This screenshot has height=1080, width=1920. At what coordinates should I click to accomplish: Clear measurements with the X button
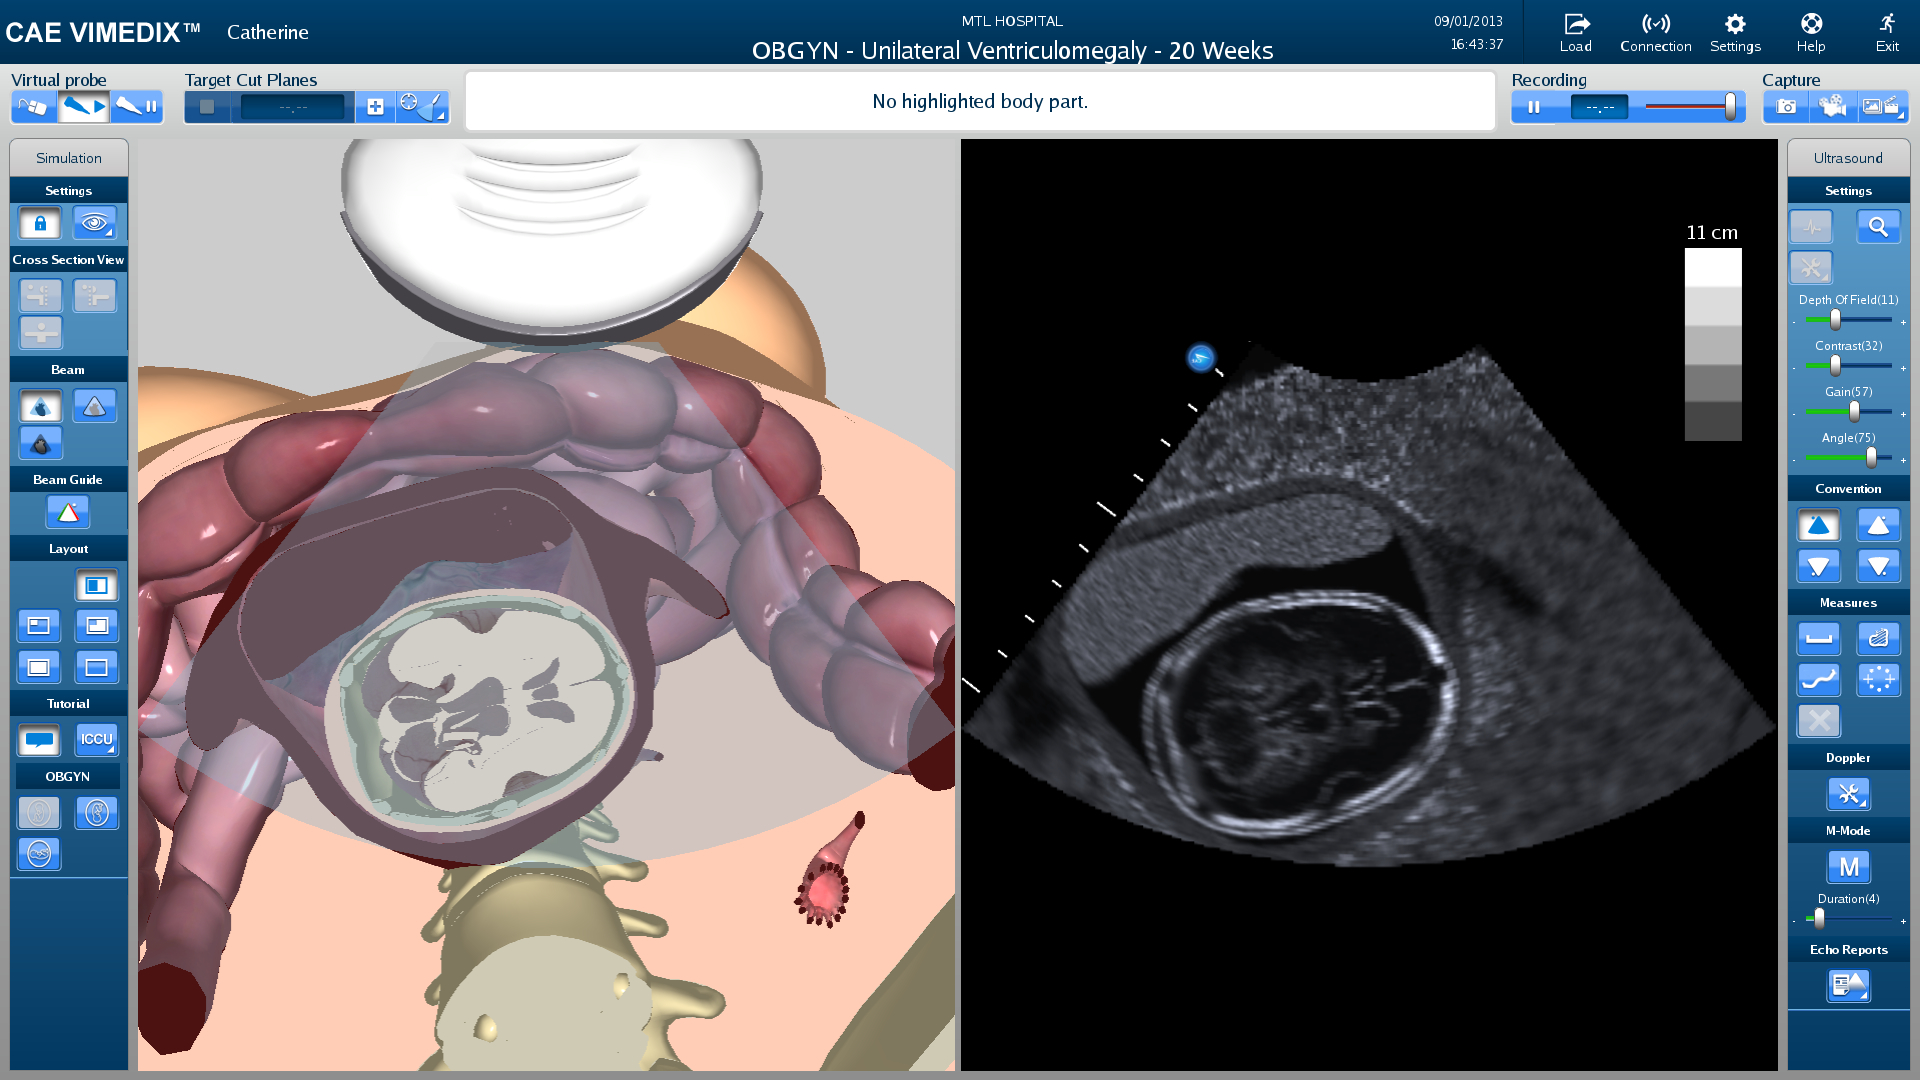pyautogui.click(x=1819, y=721)
